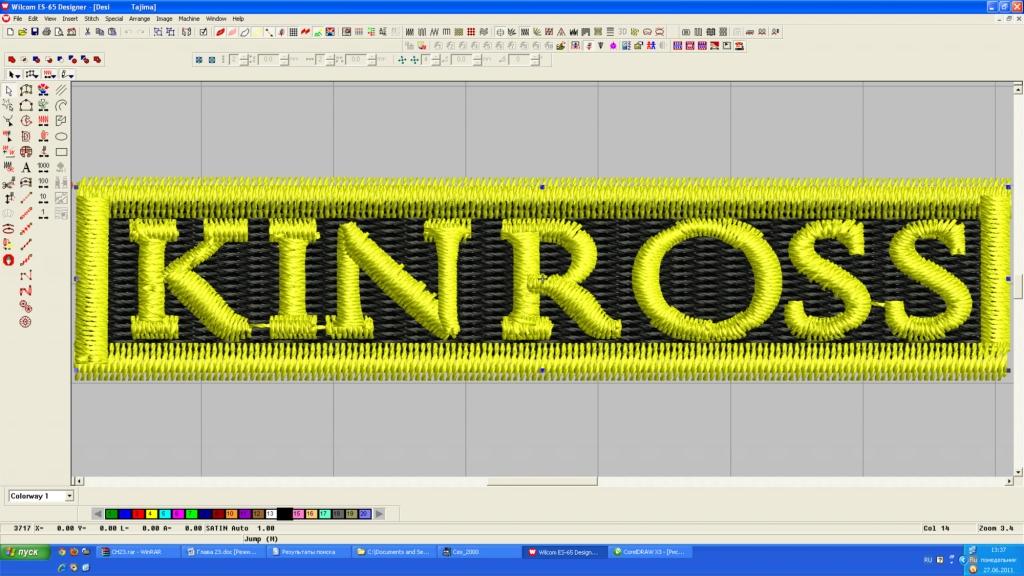Screen dimensions: 1024x576
Task: Select the rectangle shape tool
Action: pyautogui.click(x=61, y=152)
